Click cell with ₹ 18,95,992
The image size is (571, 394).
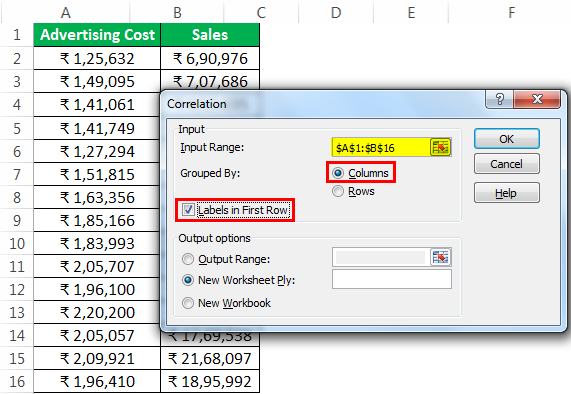tap(210, 381)
